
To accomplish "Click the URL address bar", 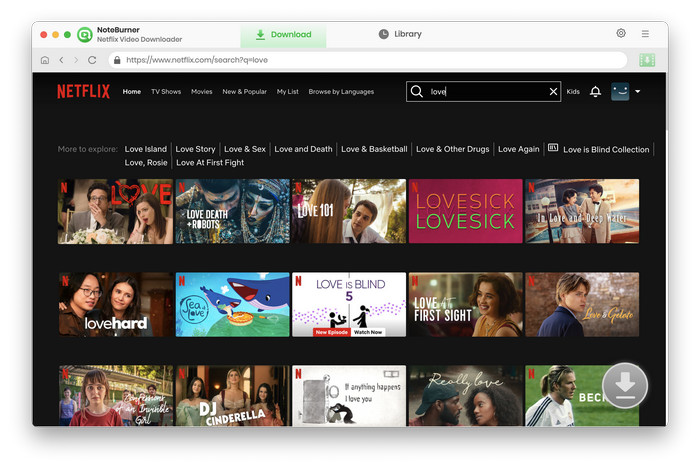I will coord(367,60).
